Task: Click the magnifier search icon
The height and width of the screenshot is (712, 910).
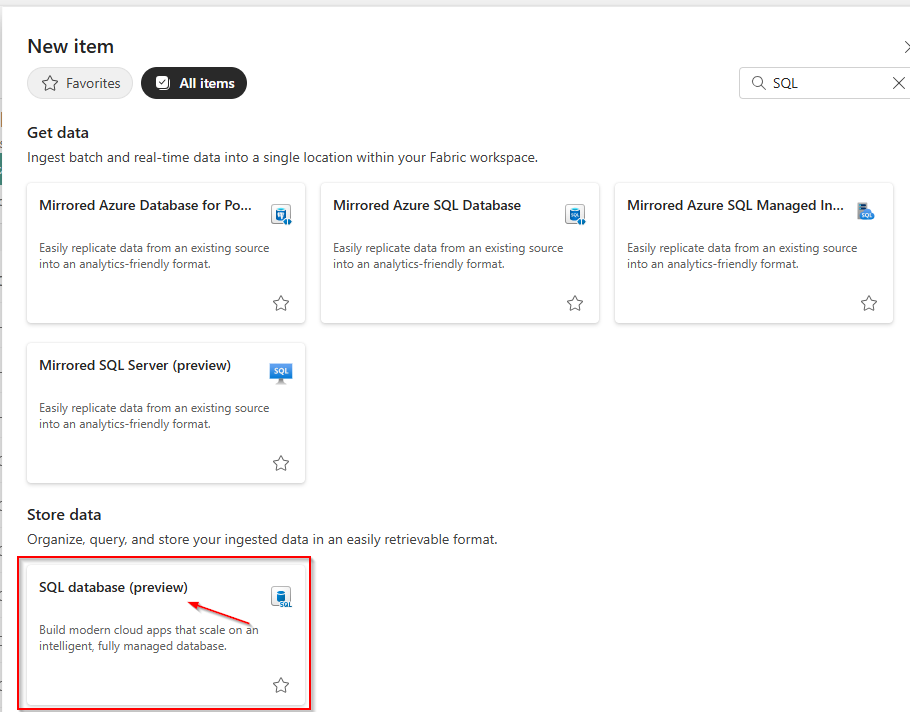Action: 758,83
